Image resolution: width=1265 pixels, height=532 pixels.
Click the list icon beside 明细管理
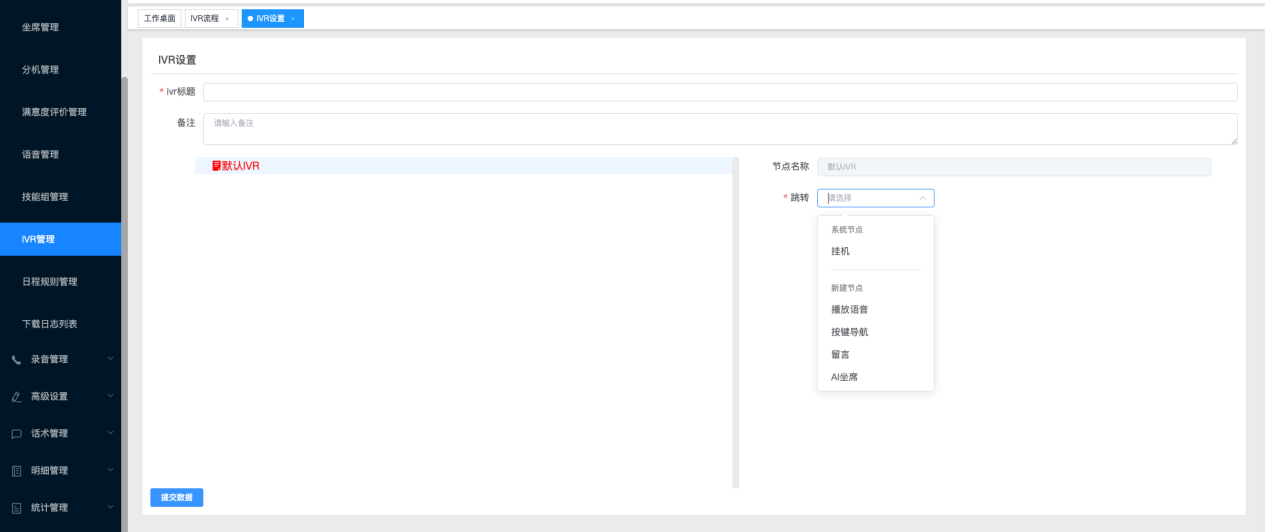pos(16,471)
